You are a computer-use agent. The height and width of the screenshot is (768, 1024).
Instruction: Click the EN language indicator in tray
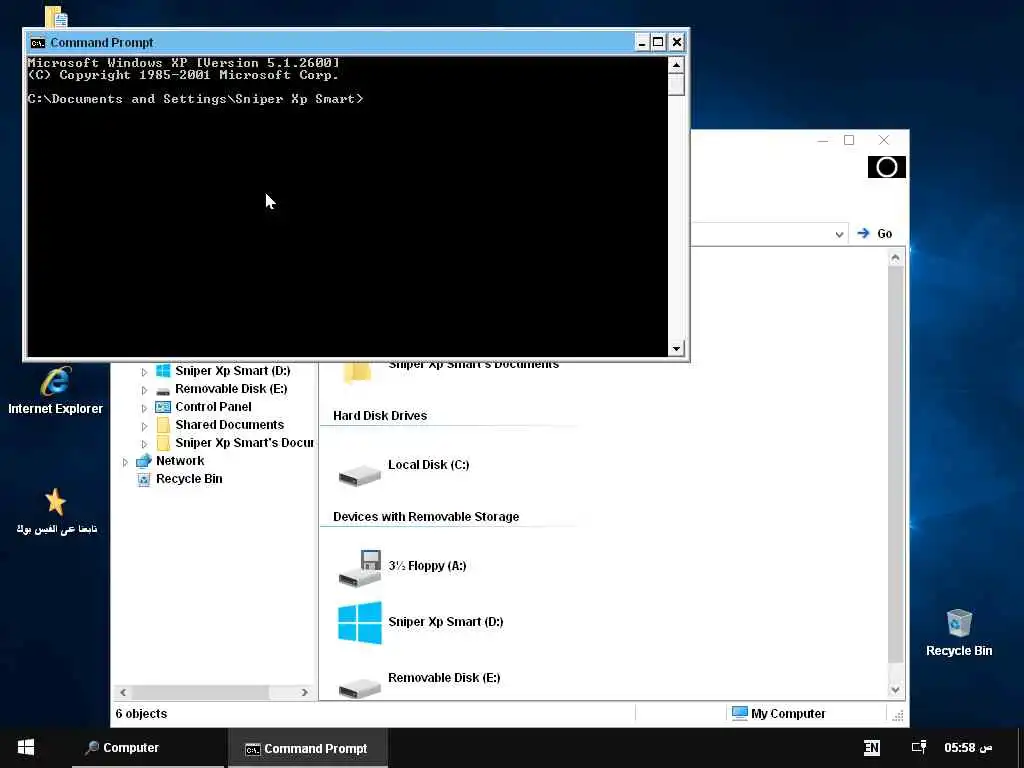point(871,748)
